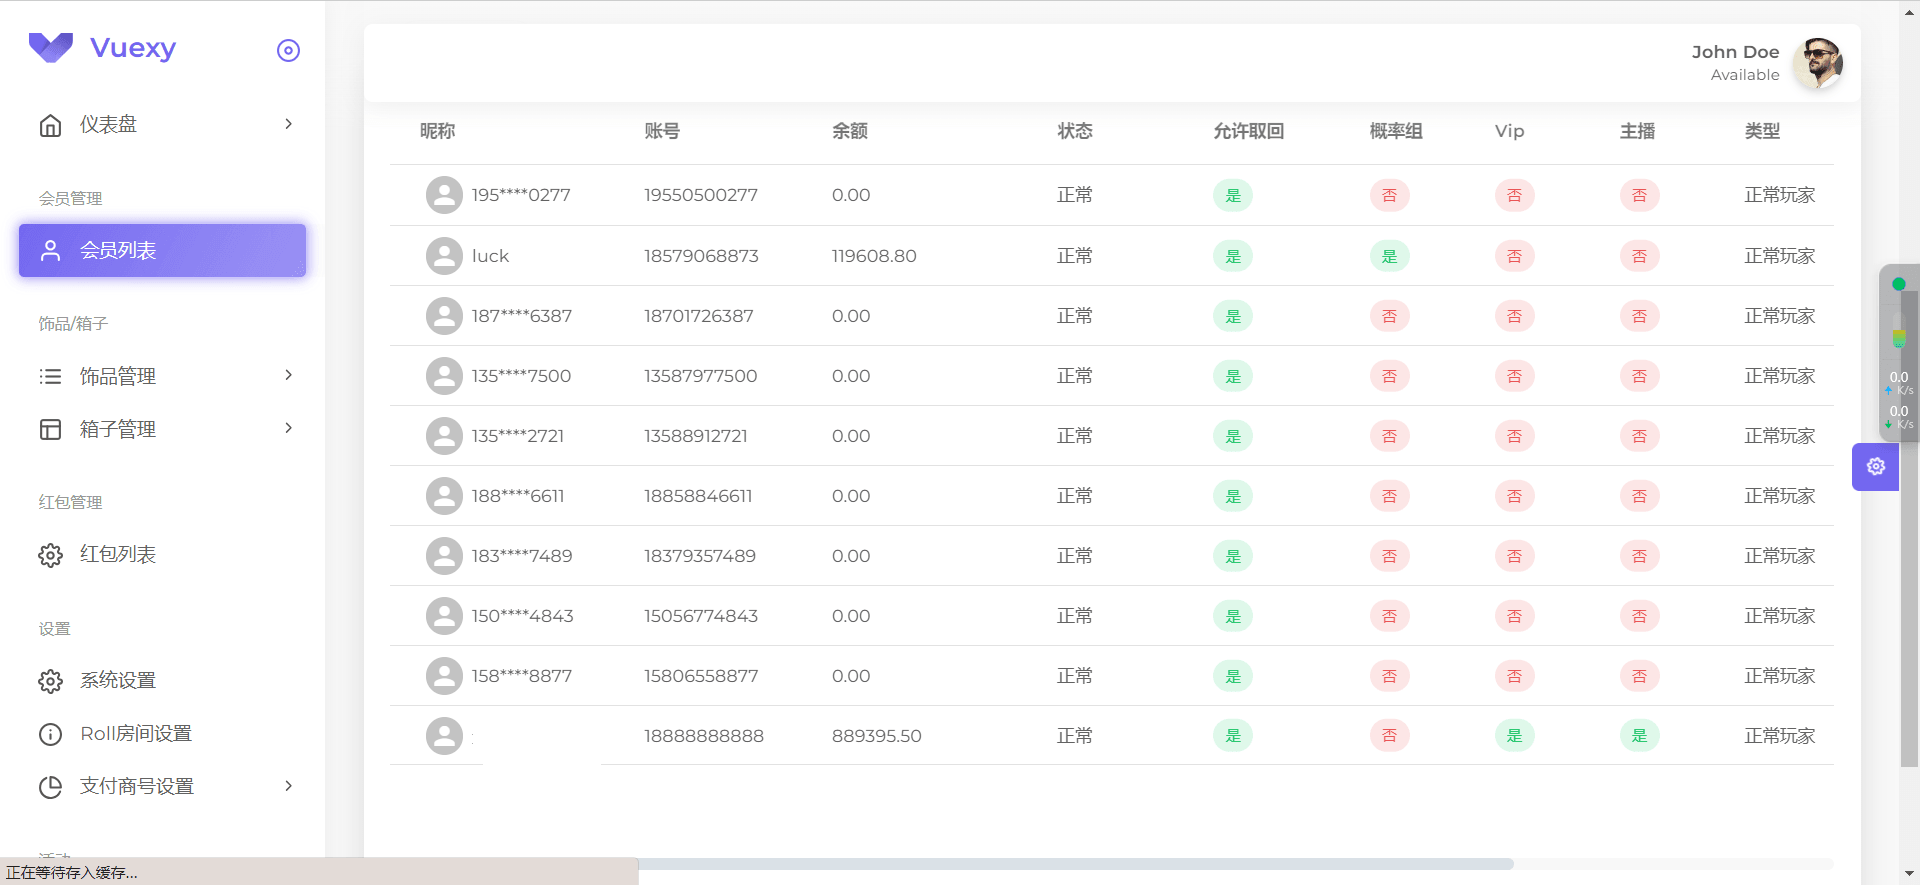Viewport: 1920px width, 885px height.
Task: Toggle Vip badge for account 18888888888
Action: (1514, 736)
